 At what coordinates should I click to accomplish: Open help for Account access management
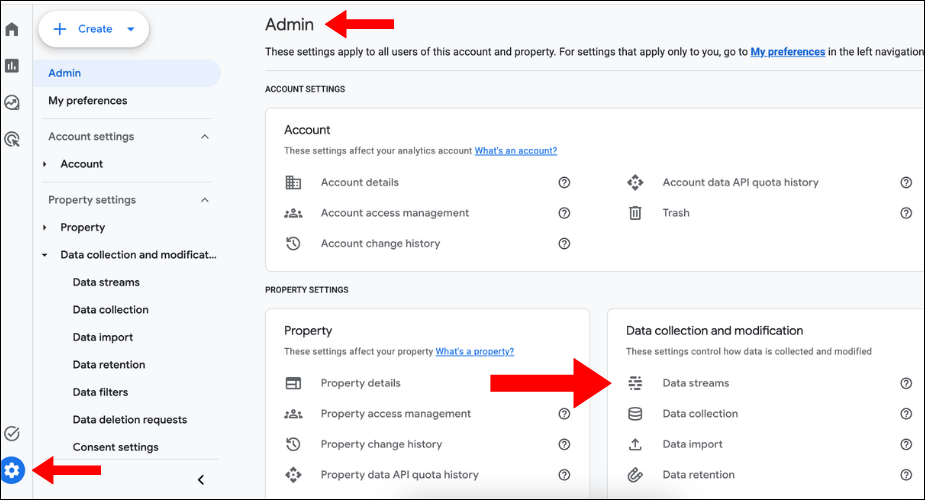[x=564, y=213]
